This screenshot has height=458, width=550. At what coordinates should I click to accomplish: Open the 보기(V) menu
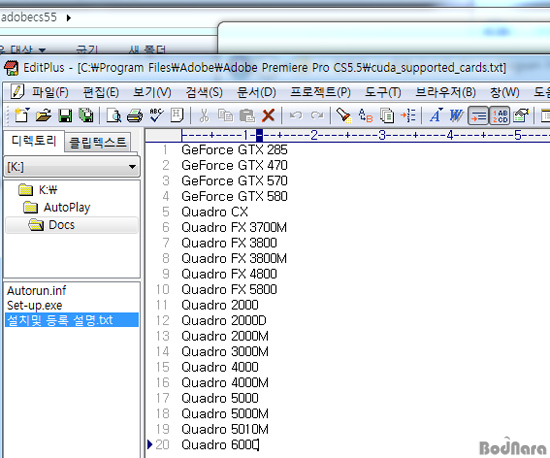(x=152, y=92)
